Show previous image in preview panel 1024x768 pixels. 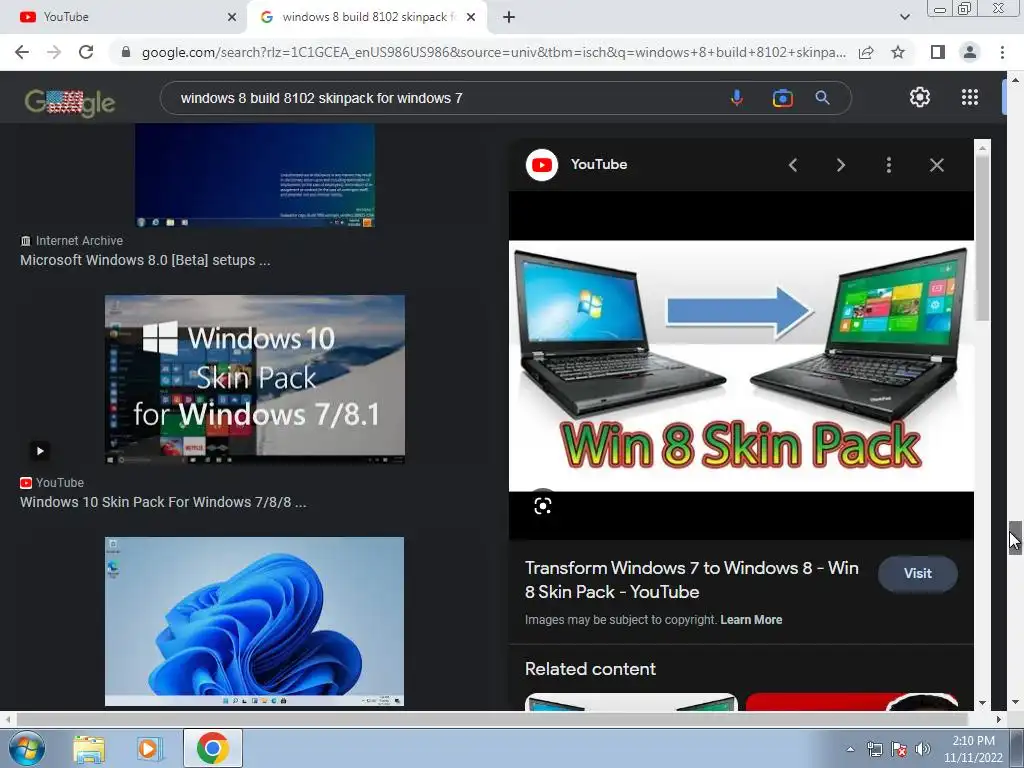click(x=793, y=165)
